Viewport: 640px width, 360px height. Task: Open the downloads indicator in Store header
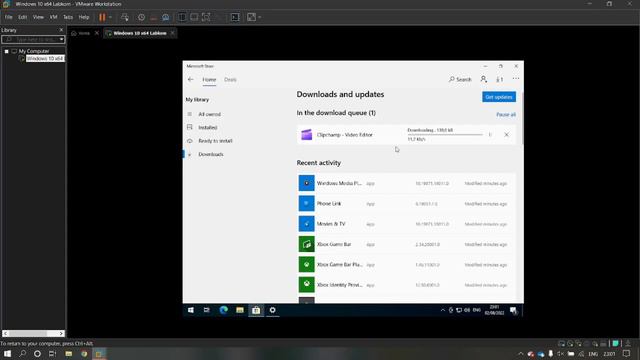tap(500, 79)
